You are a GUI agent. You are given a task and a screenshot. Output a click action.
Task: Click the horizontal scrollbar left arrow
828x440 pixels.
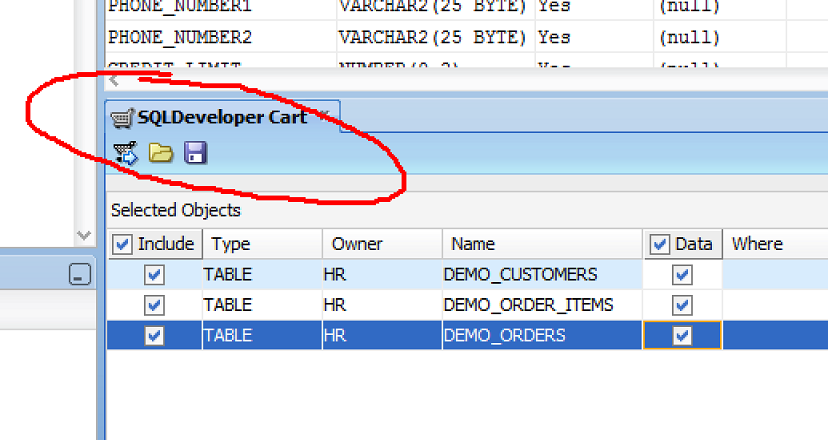114,80
